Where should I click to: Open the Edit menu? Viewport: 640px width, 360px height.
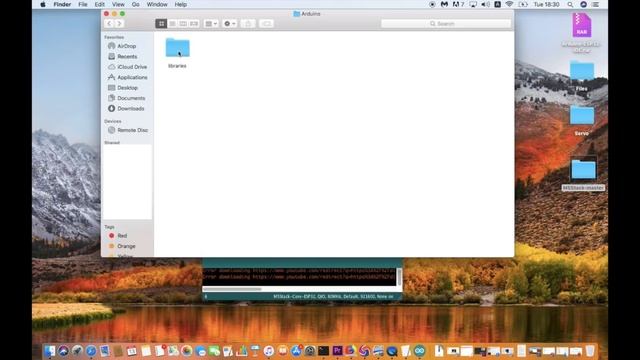click(x=100, y=4)
